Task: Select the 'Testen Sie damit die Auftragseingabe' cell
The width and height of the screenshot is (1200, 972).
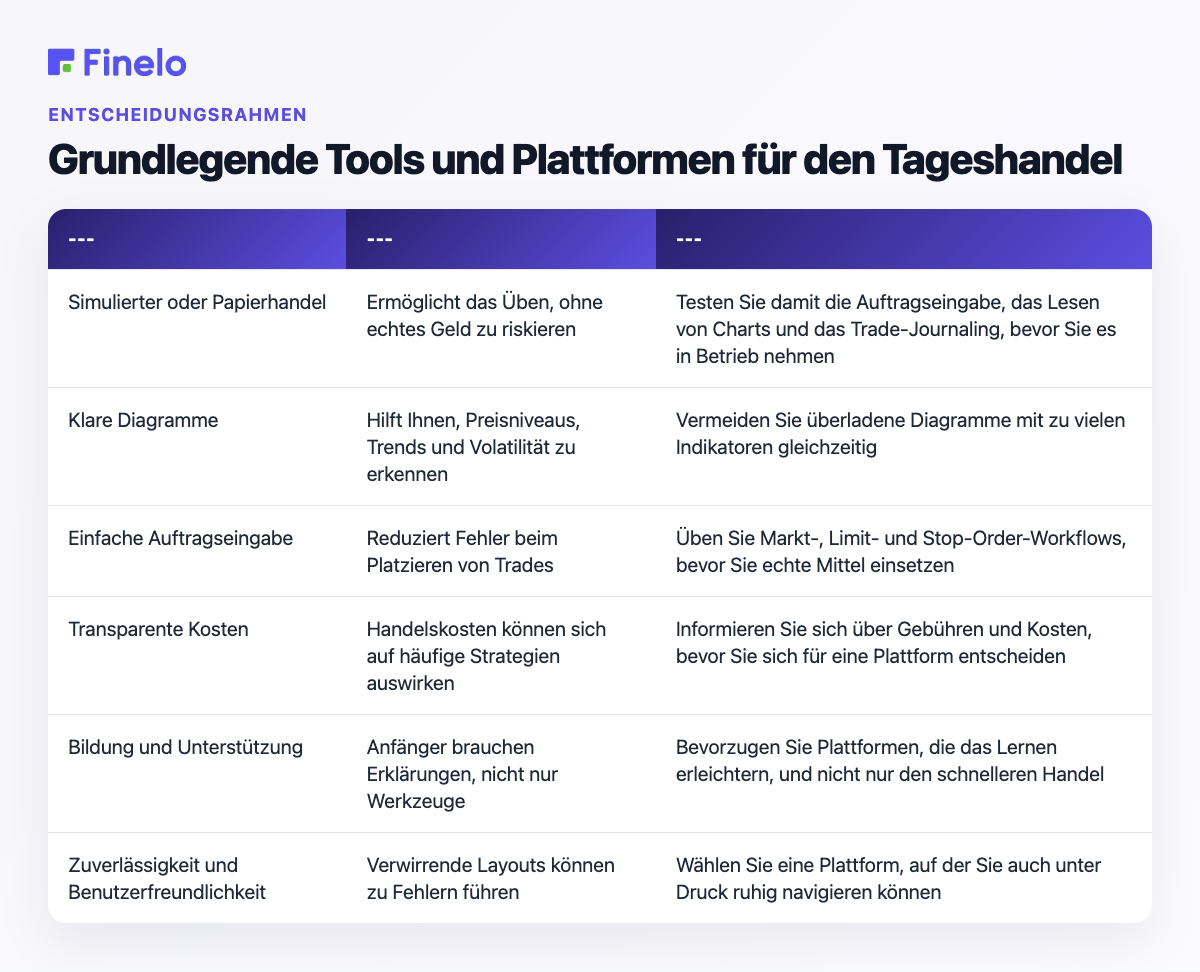Action: point(904,328)
